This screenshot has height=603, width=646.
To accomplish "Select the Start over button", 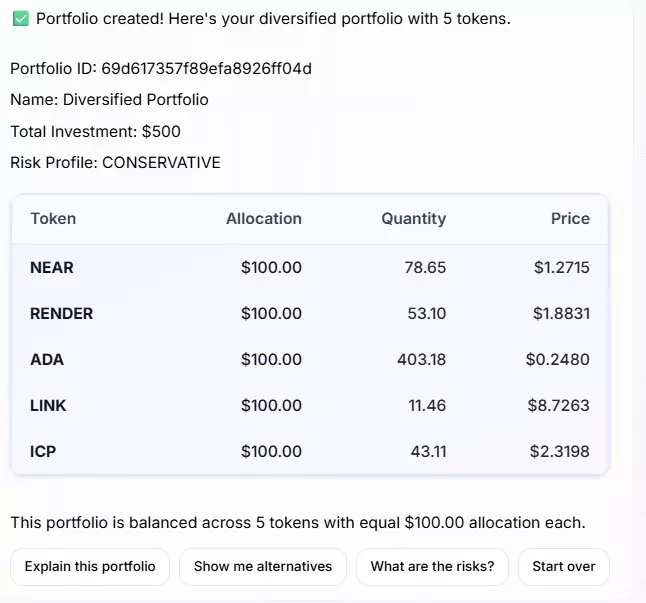I will click(564, 567).
